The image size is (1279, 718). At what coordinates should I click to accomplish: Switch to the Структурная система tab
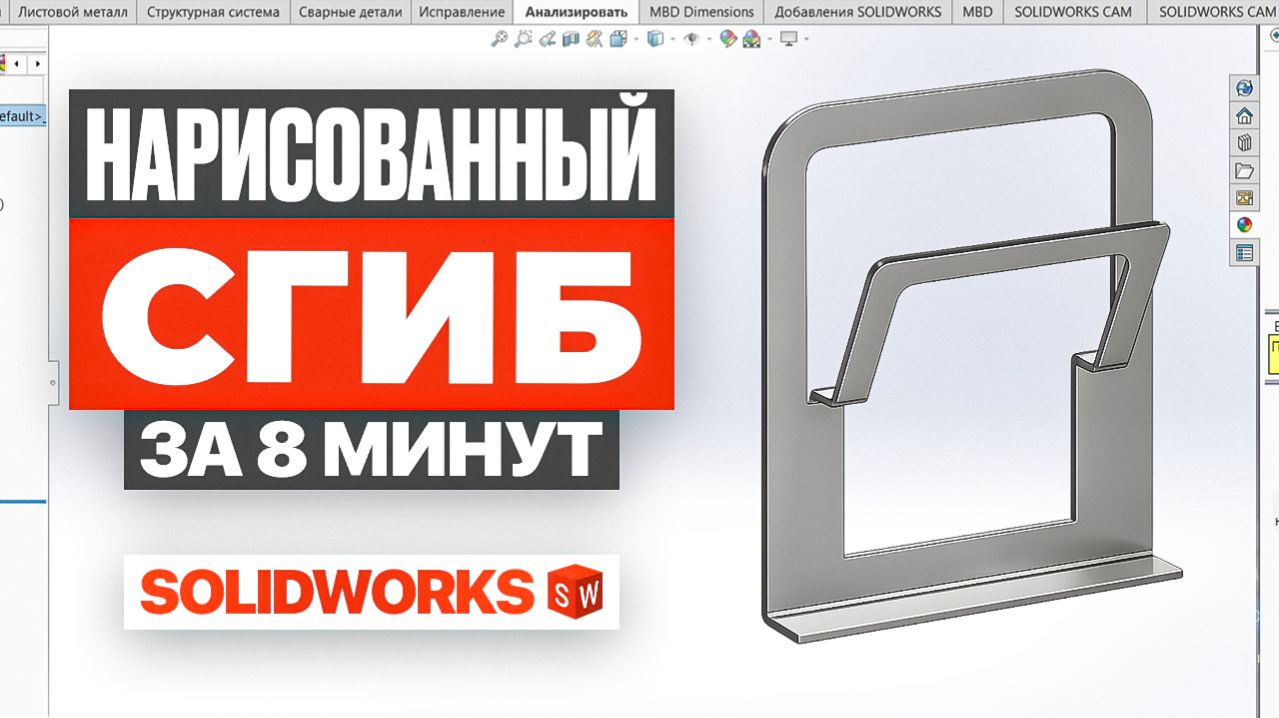click(x=213, y=12)
